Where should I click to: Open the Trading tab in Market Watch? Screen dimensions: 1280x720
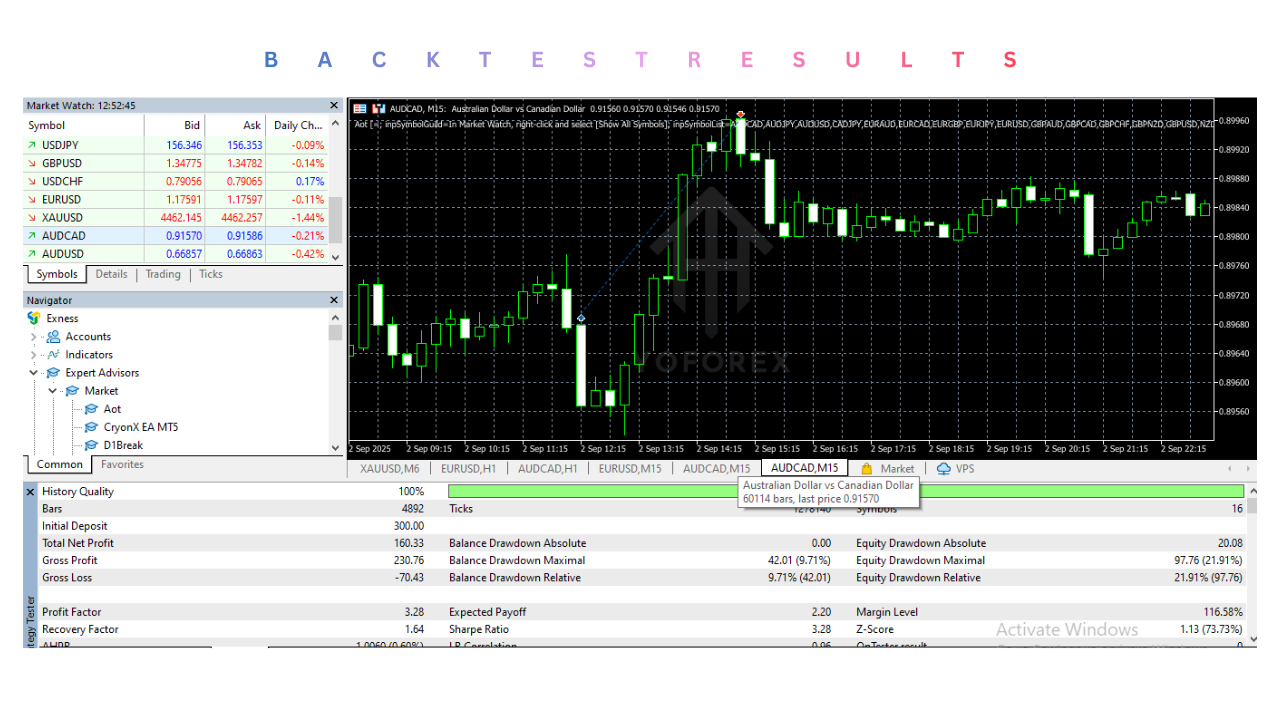click(162, 274)
